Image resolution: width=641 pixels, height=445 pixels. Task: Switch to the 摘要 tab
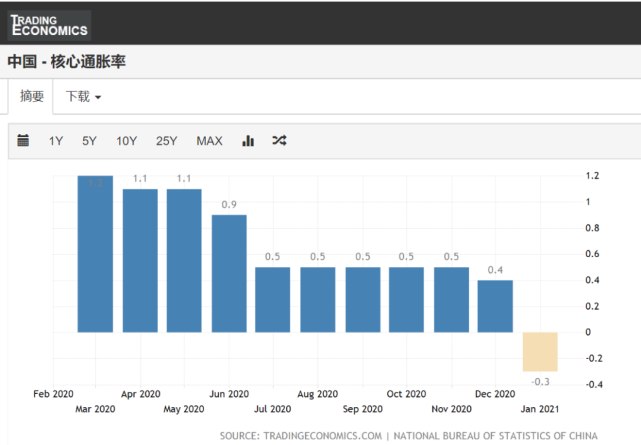point(32,96)
